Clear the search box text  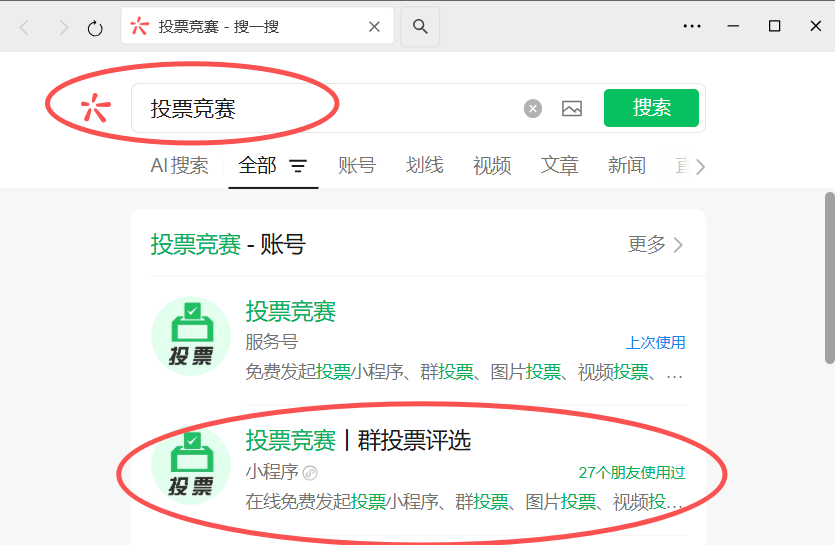pyautogui.click(x=533, y=109)
